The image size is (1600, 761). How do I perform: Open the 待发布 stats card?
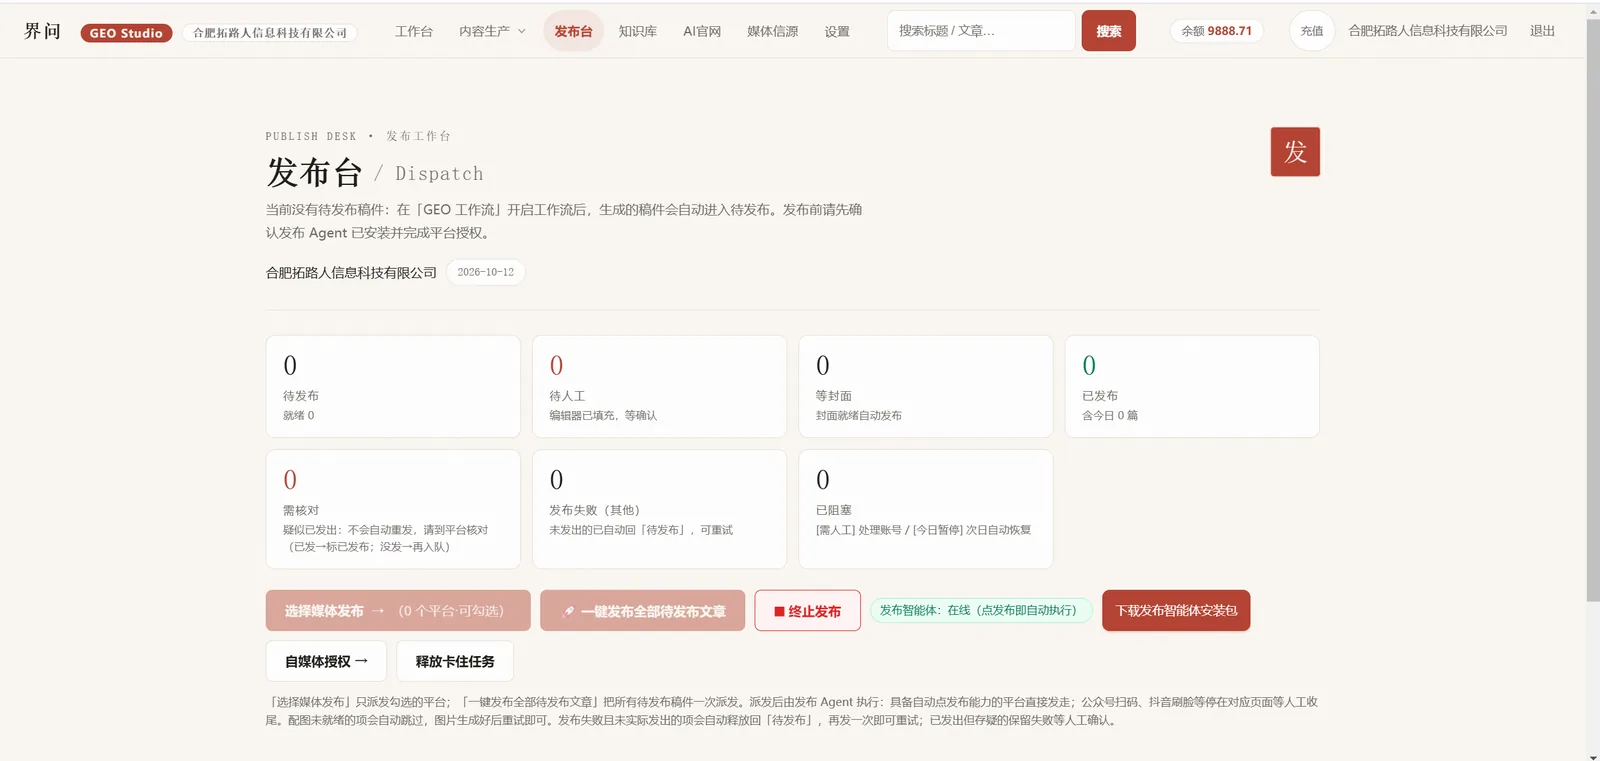coord(393,386)
